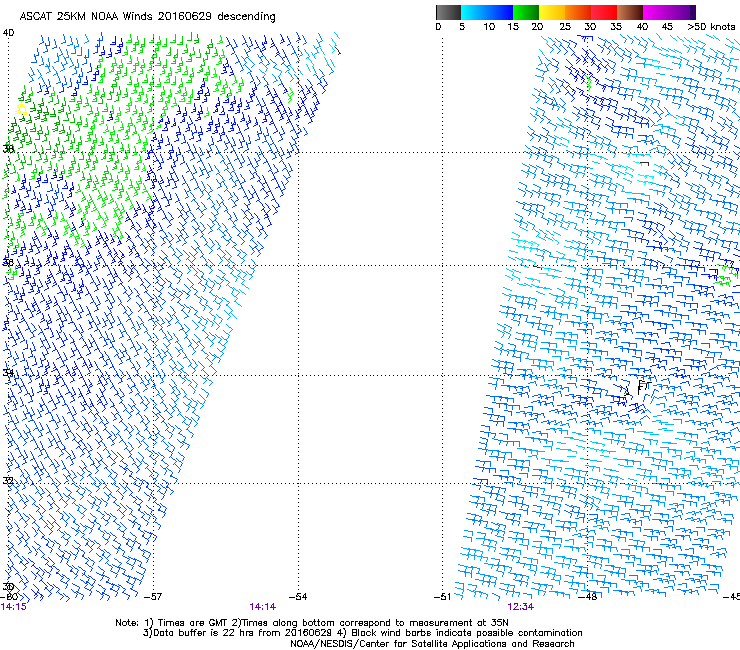Click the title 'ASCAT 25KM NOAA Winds 20160629 descending'

coord(147,17)
